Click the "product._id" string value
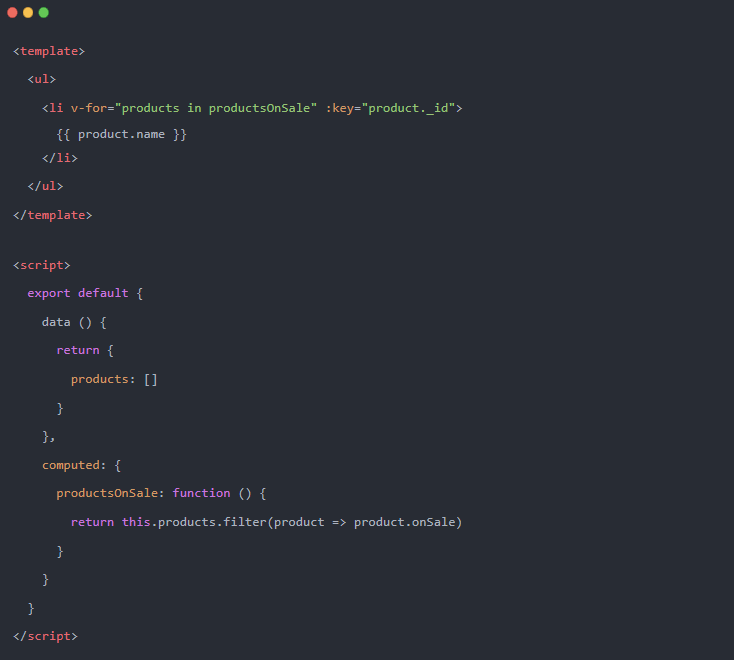The image size is (734, 660). tap(411, 107)
